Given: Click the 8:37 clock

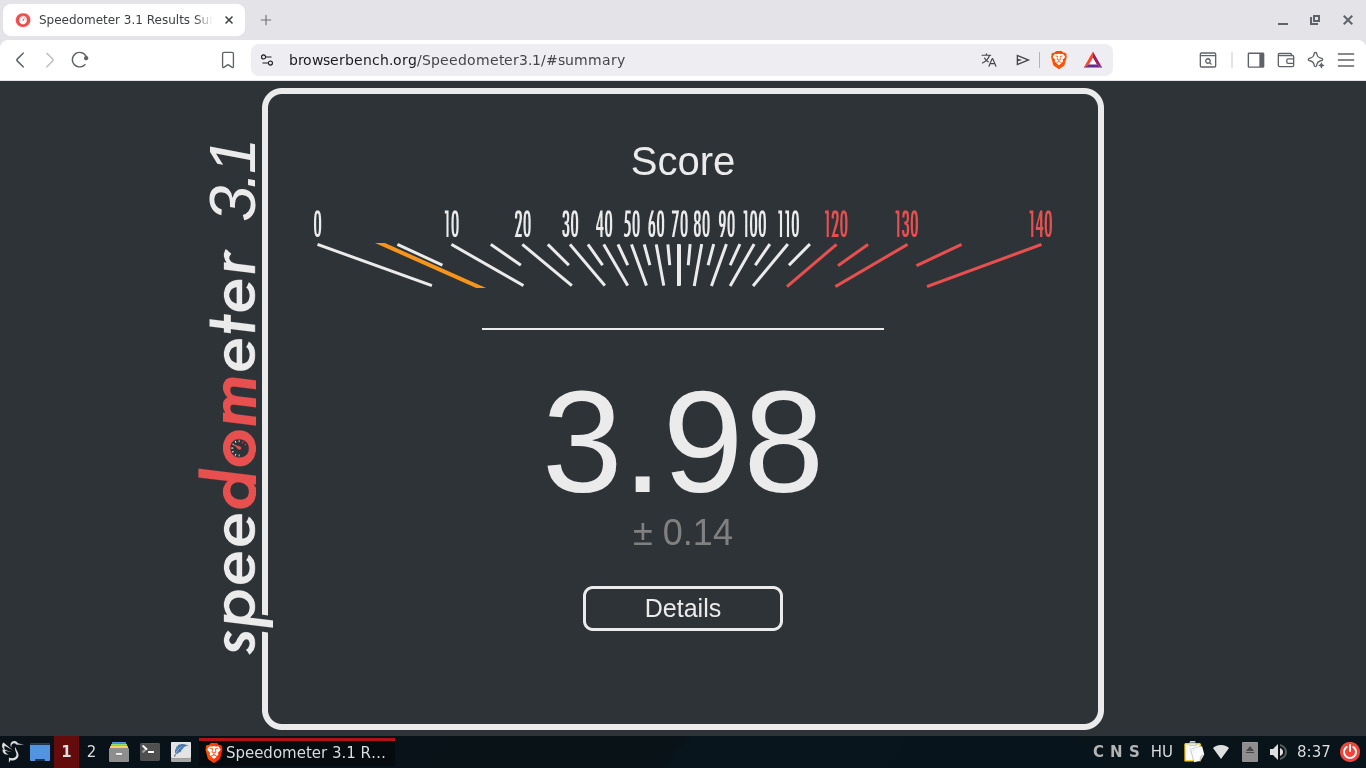Looking at the screenshot, I should click(1314, 752).
